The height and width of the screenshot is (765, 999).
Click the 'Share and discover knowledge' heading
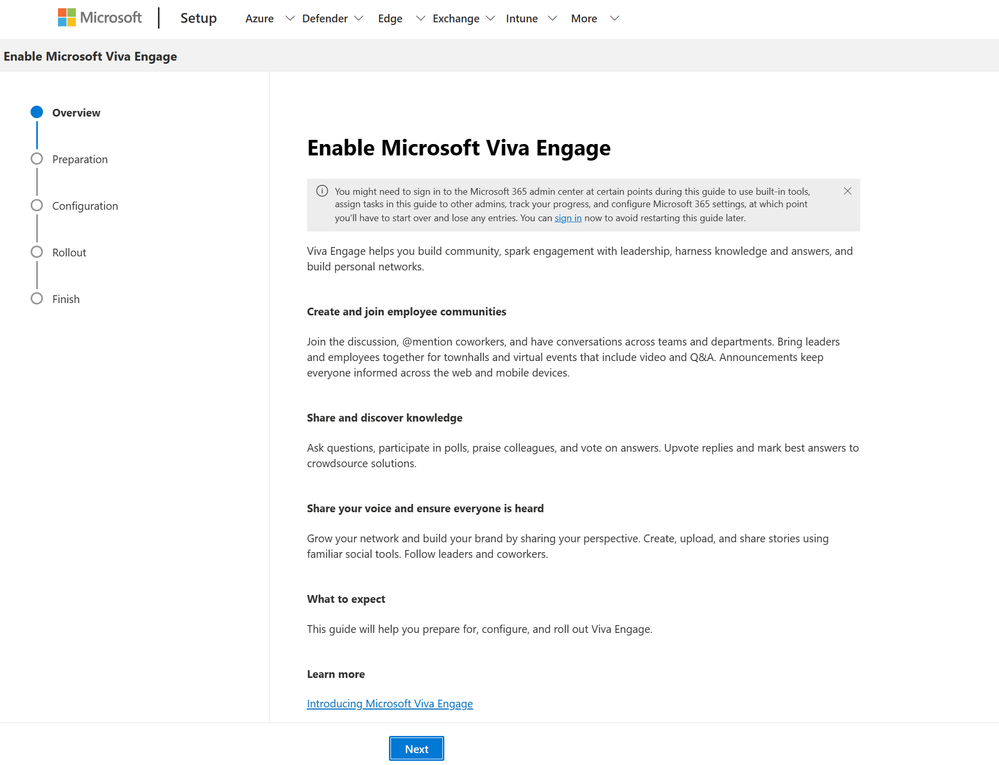385,418
